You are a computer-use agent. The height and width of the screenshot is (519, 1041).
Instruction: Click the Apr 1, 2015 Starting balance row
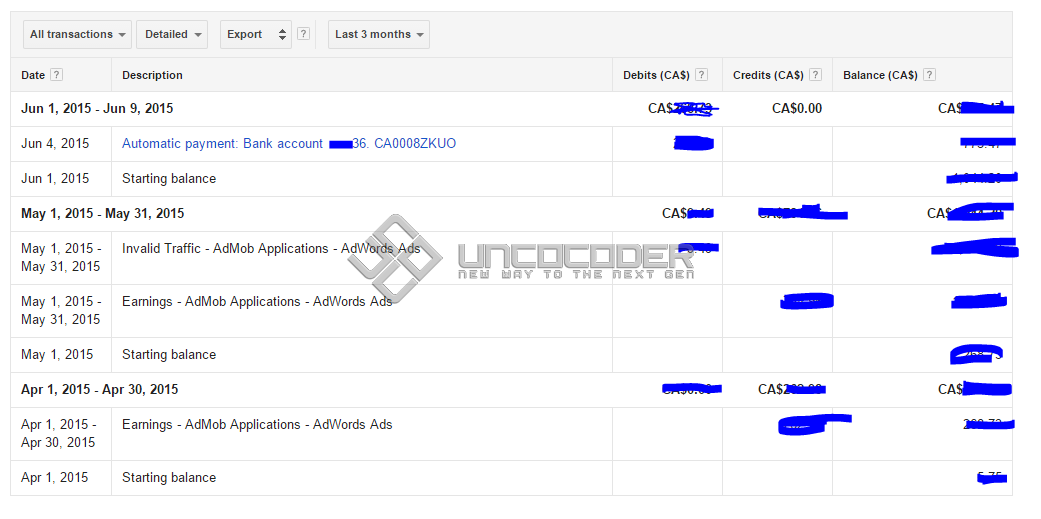511,478
